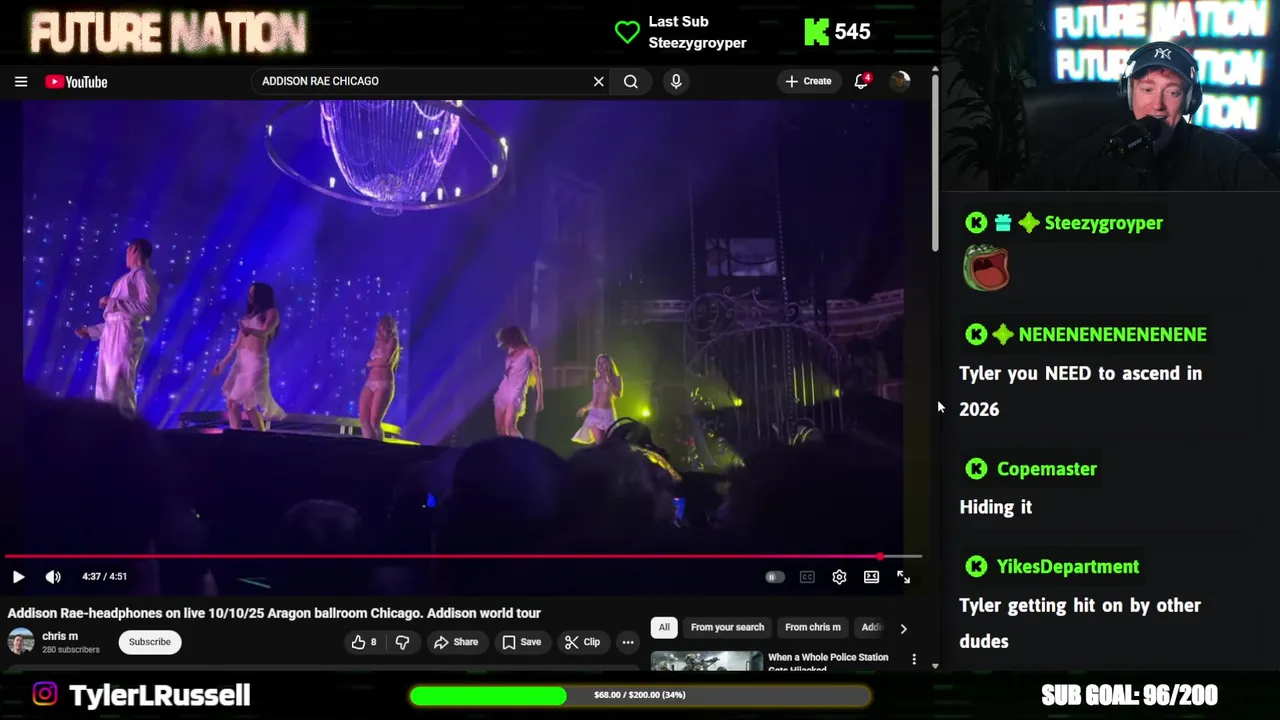Screen dimensions: 1280x720
Task: Click the streamer webcam feed
Action: pyautogui.click(x=1110, y=95)
